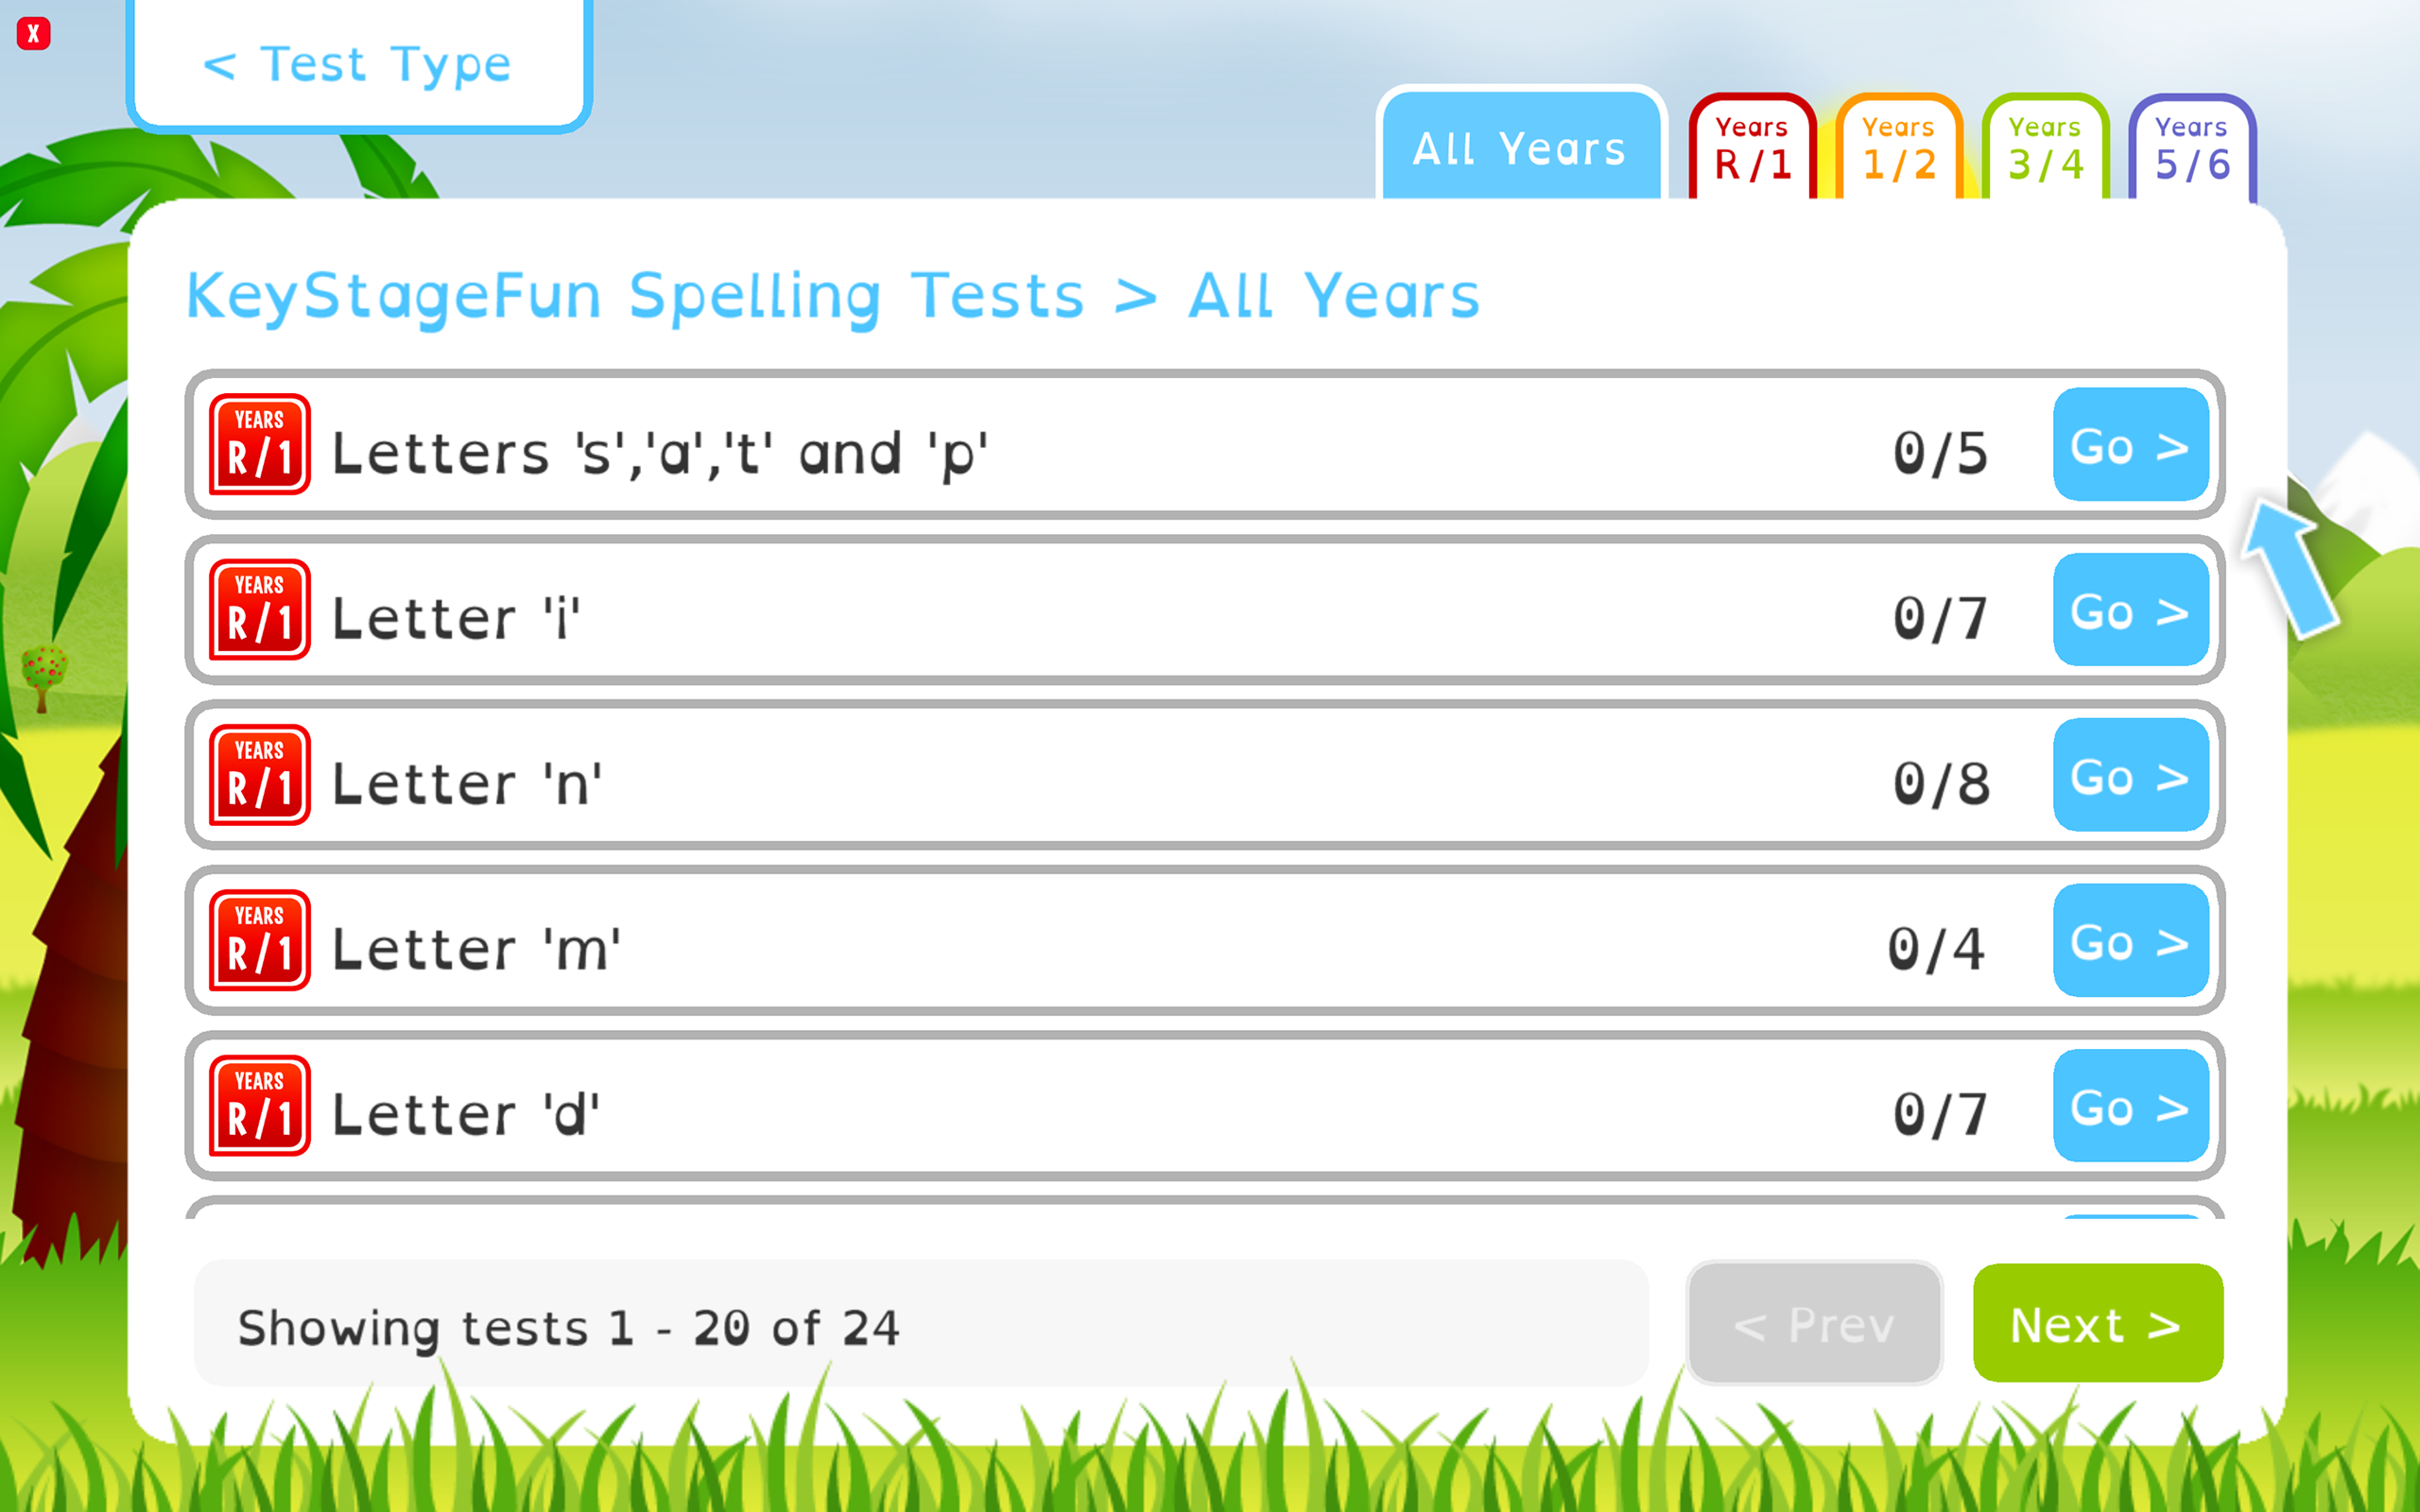Click the R/1 badge beside Letter 'd'
2420x1512 pixels.
pos(258,1107)
